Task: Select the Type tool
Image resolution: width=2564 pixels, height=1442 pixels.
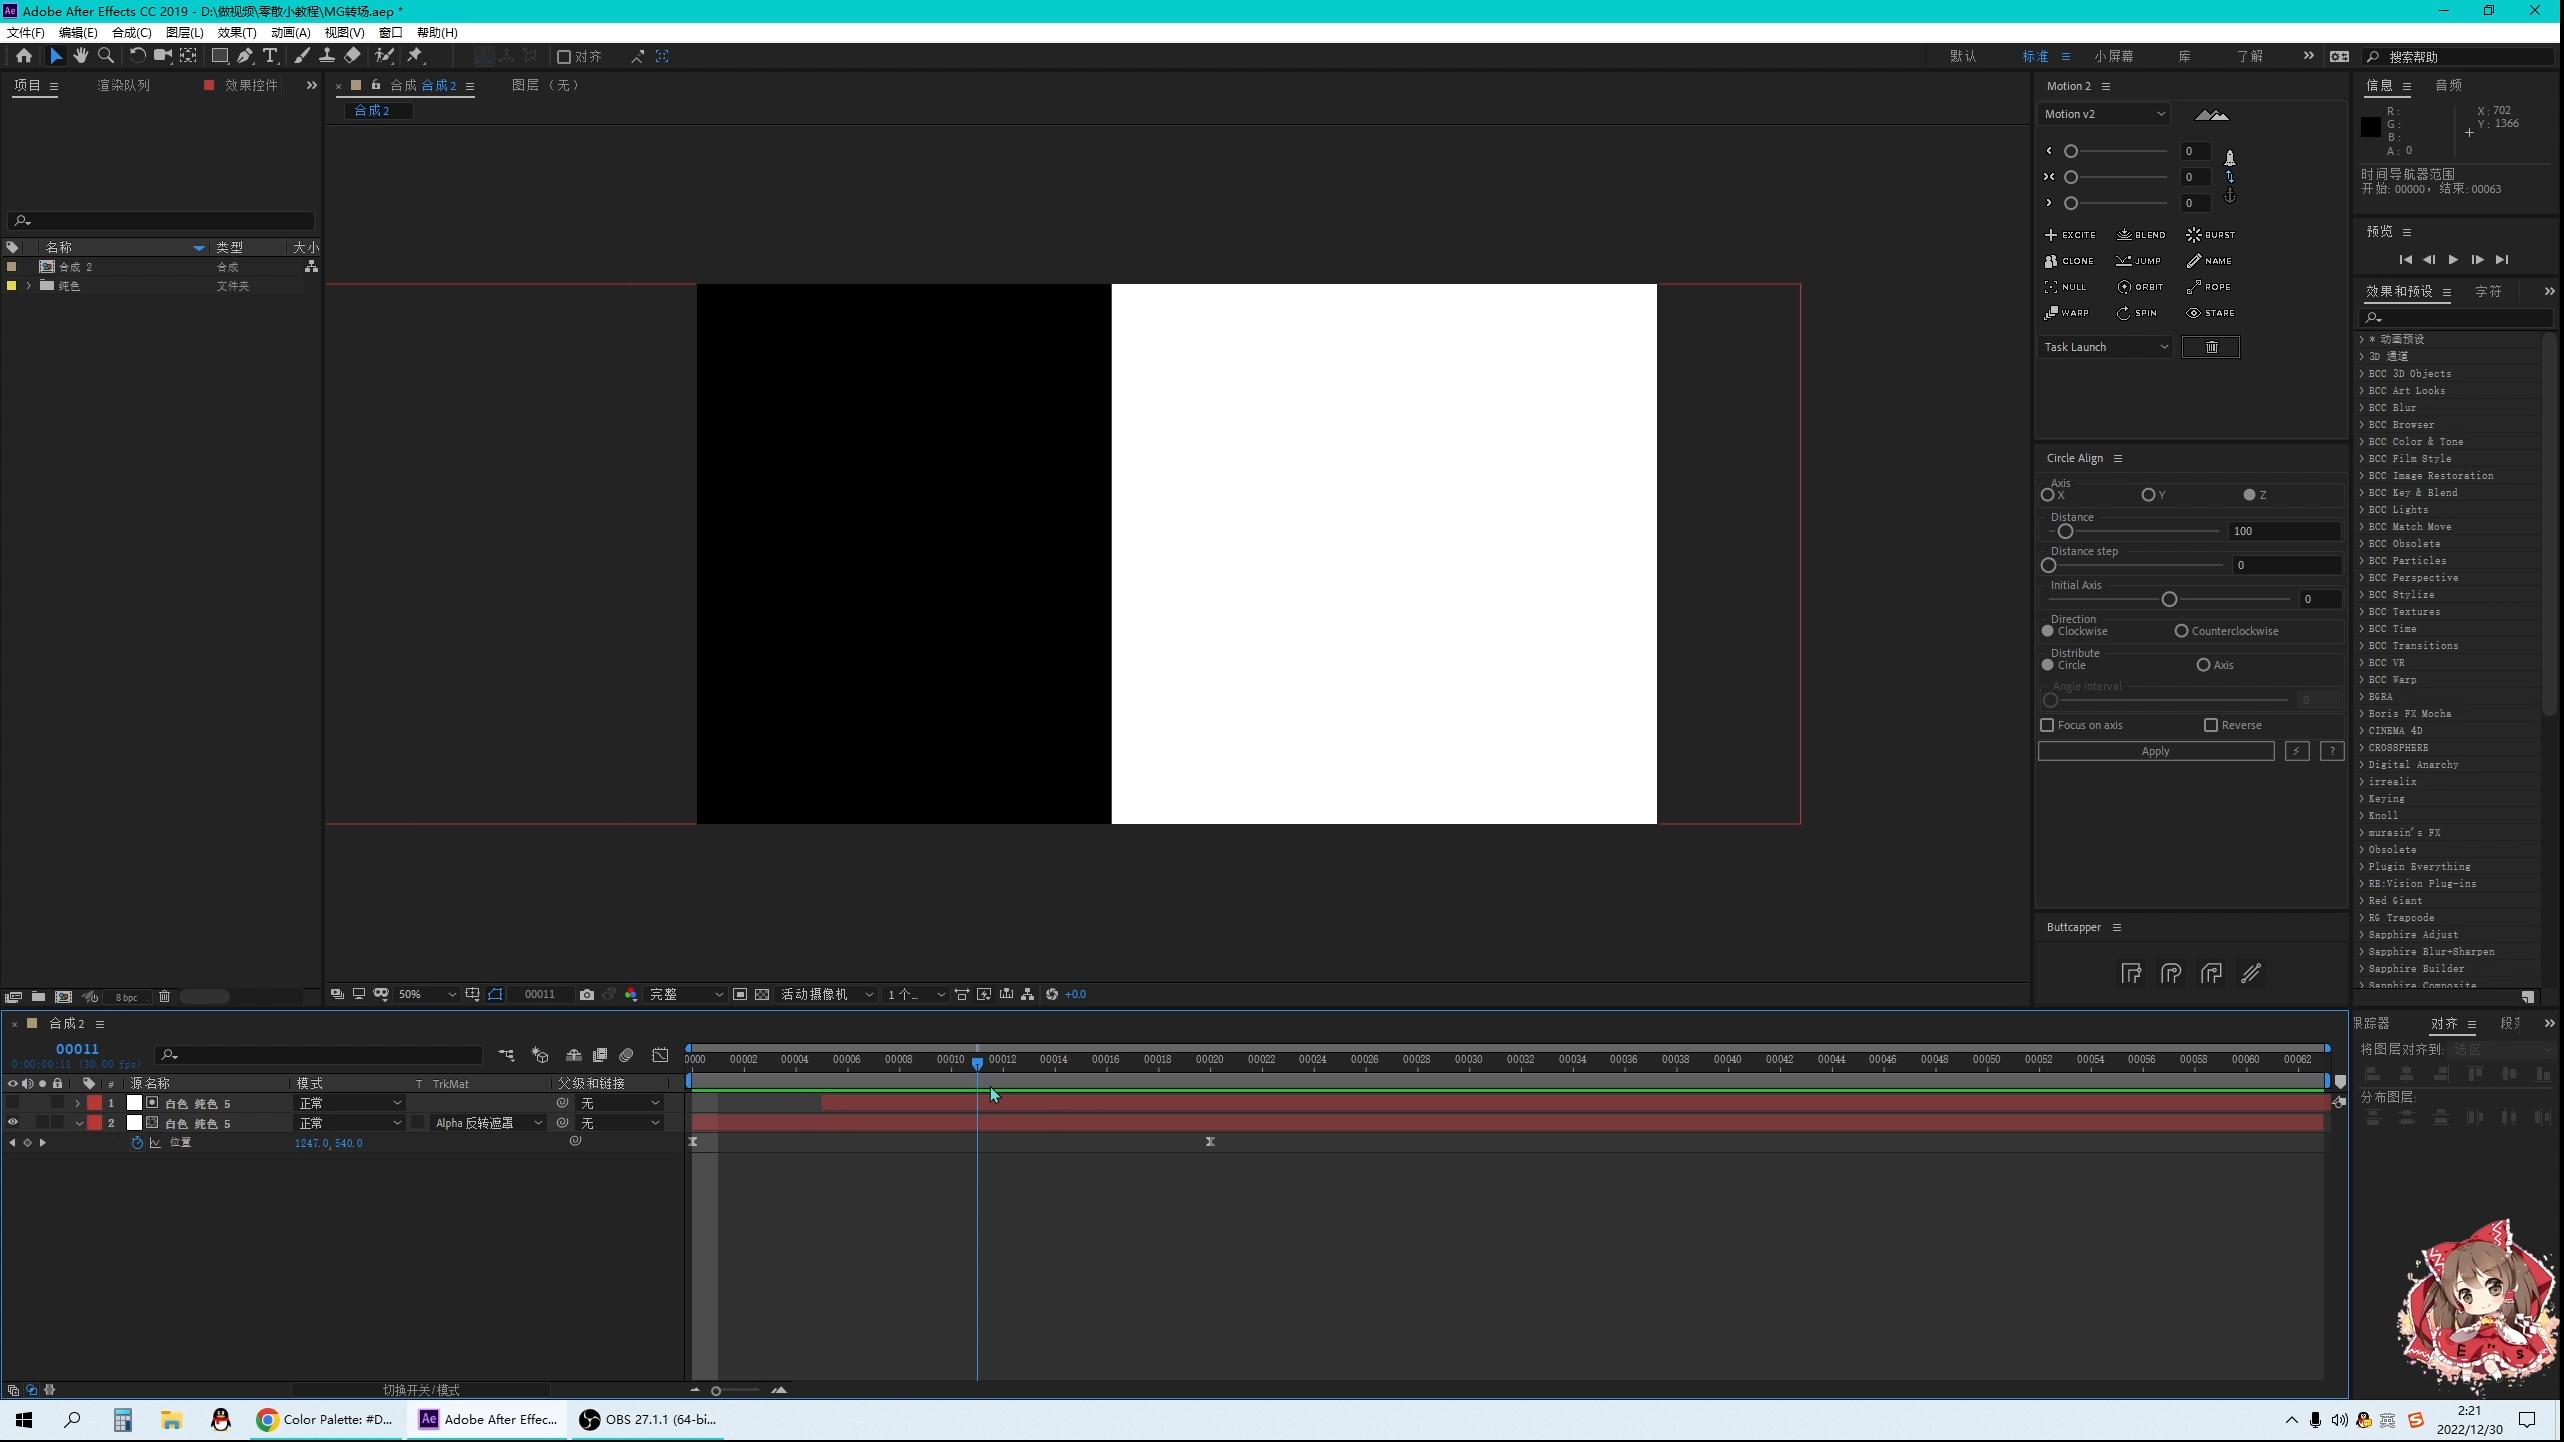Action: click(x=270, y=56)
